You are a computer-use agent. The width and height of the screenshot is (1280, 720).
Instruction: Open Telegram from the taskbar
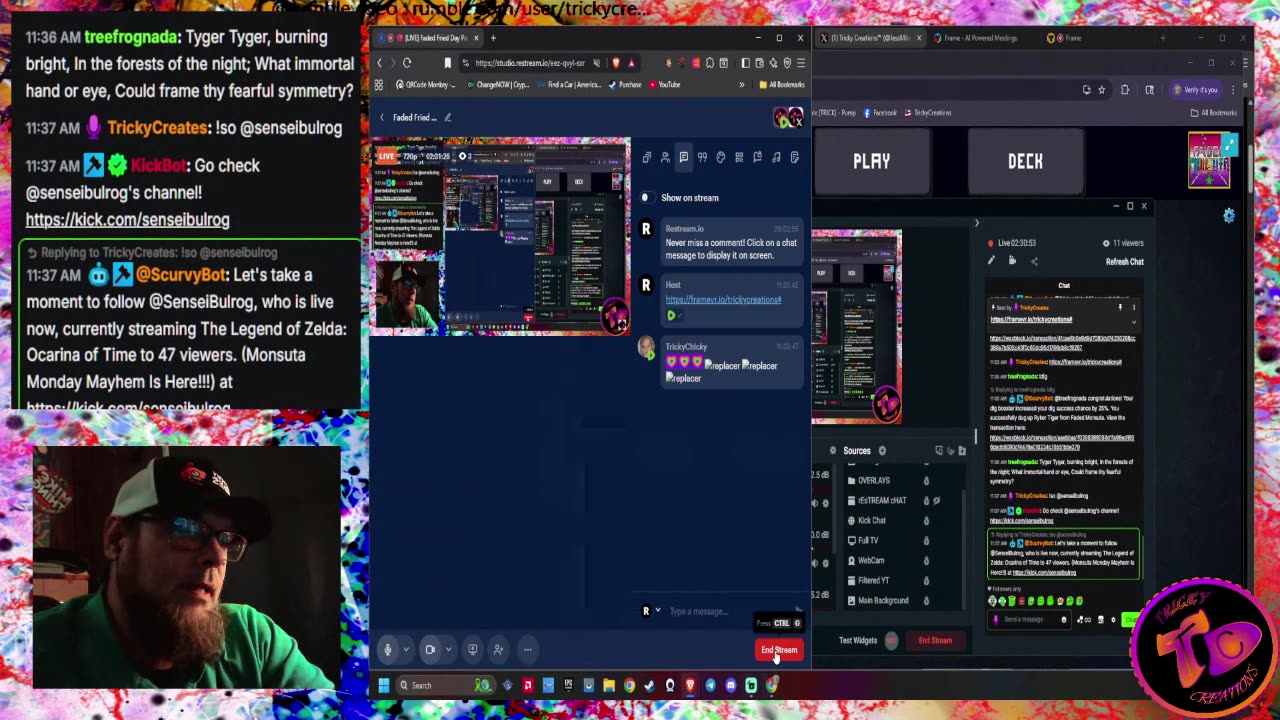point(710,685)
